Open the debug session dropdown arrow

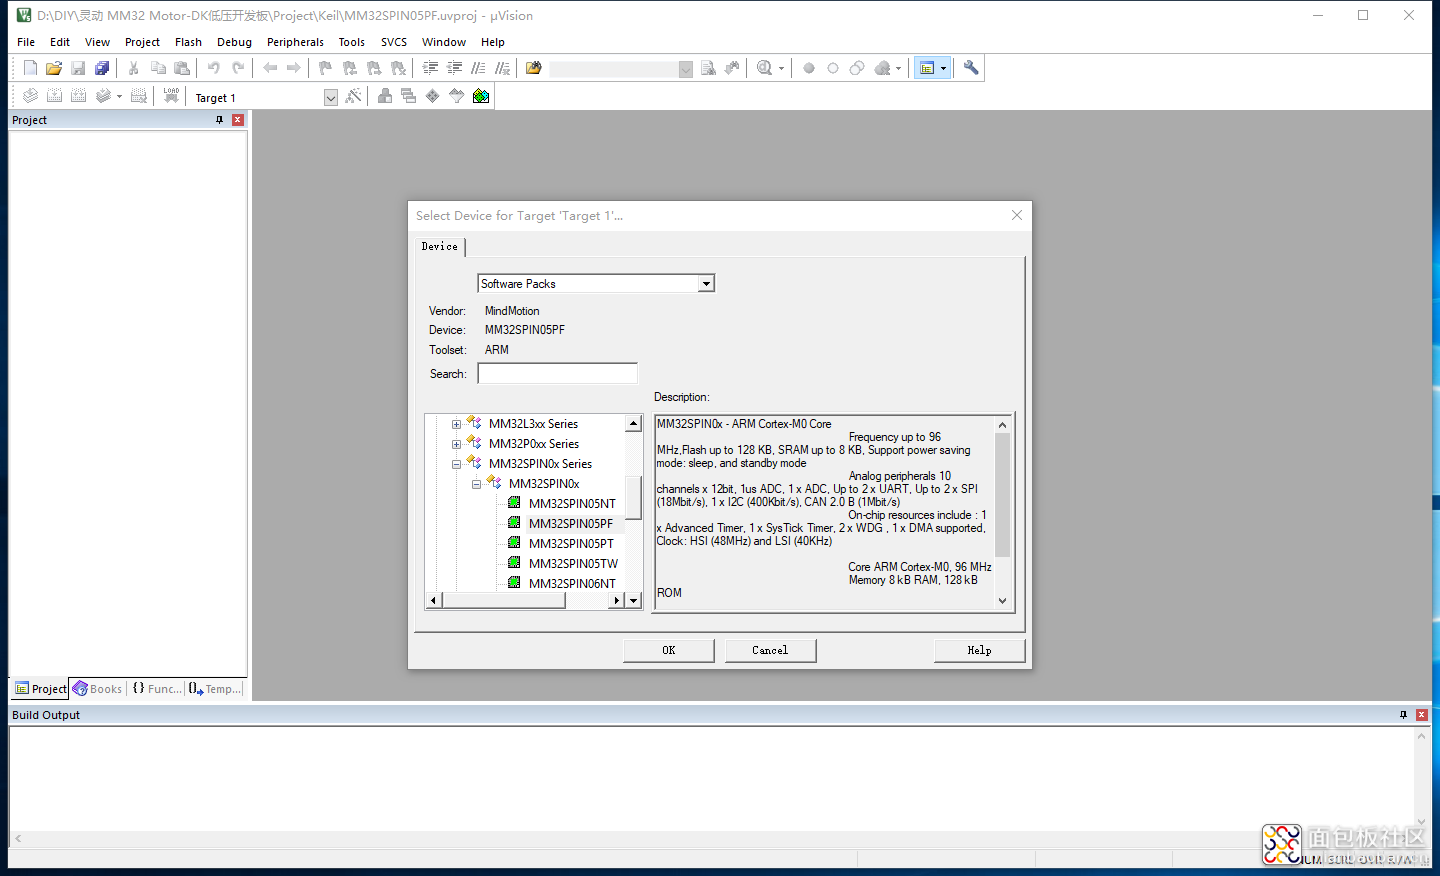[x=781, y=68]
